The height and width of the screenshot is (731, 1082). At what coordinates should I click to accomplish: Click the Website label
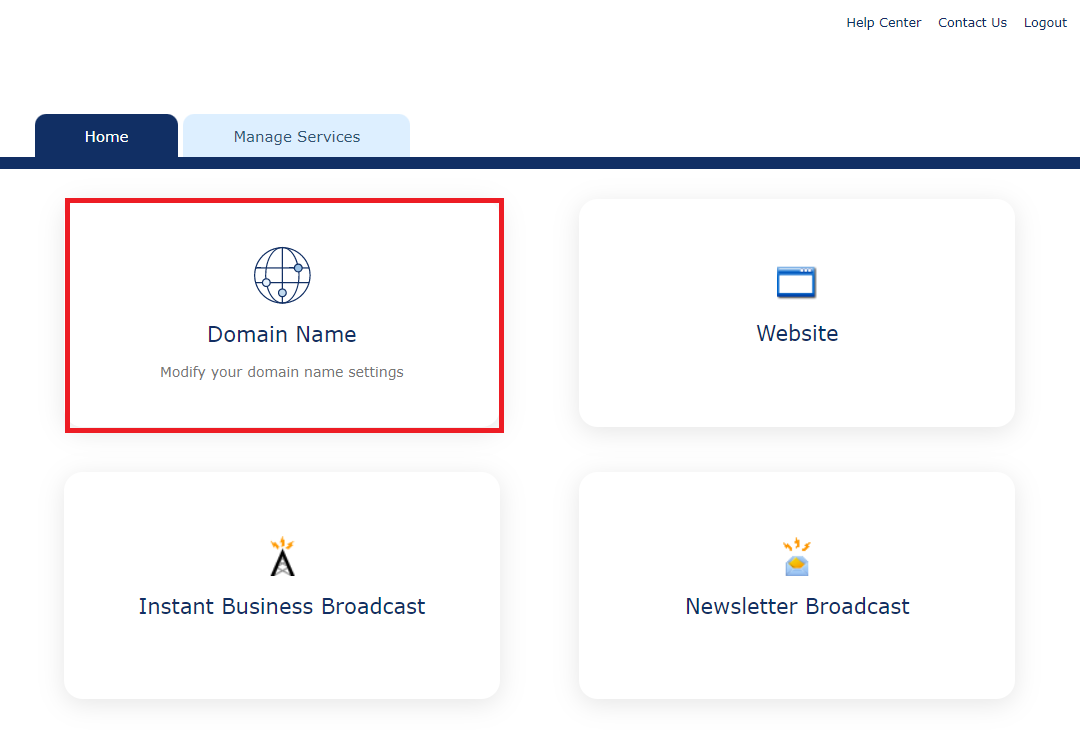[x=797, y=333]
